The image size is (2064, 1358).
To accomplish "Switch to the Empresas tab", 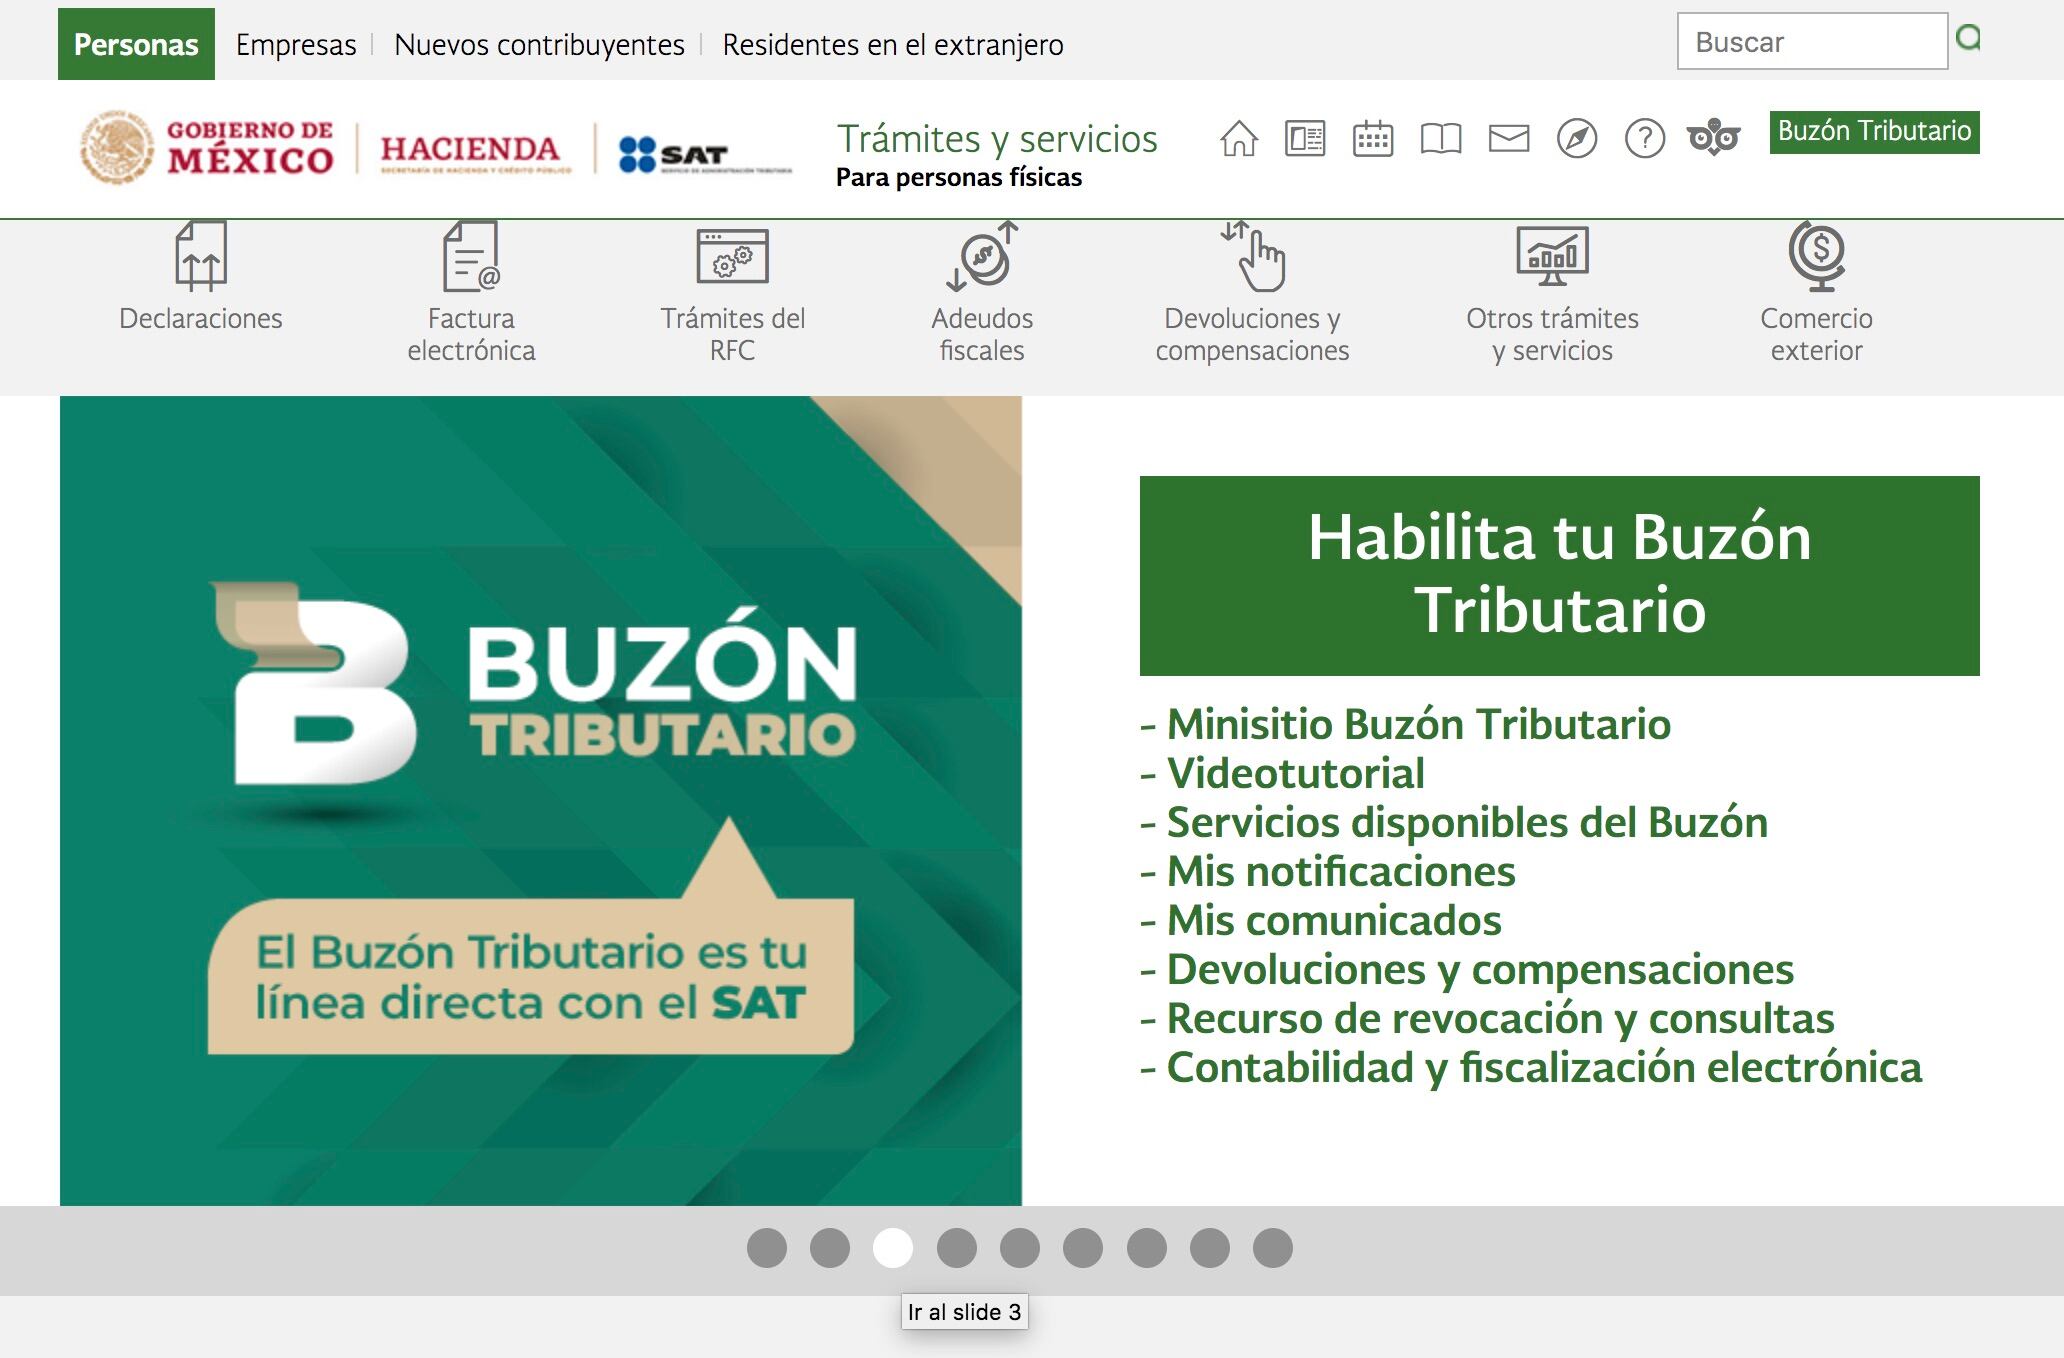I will (x=296, y=44).
